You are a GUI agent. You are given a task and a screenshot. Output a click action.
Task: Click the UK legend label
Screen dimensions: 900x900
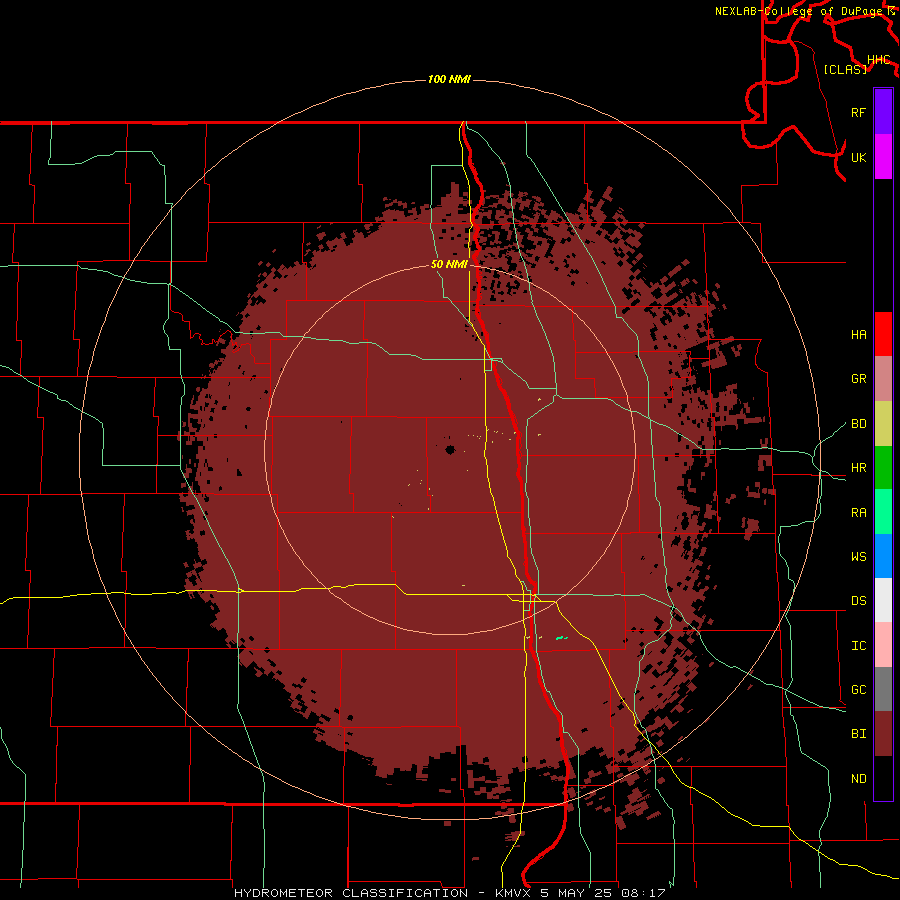pyautogui.click(x=859, y=157)
